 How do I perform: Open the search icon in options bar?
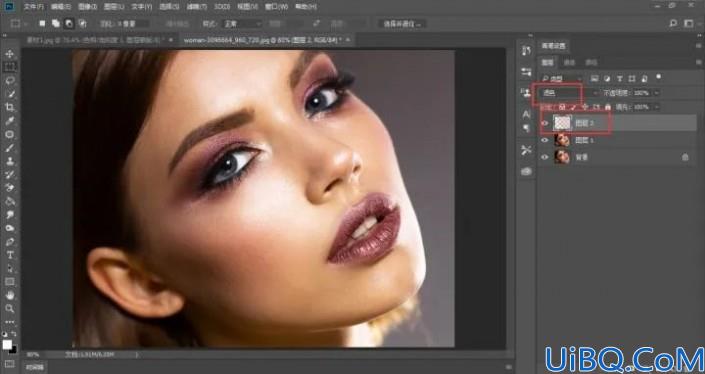pyautogui.click(x=673, y=23)
